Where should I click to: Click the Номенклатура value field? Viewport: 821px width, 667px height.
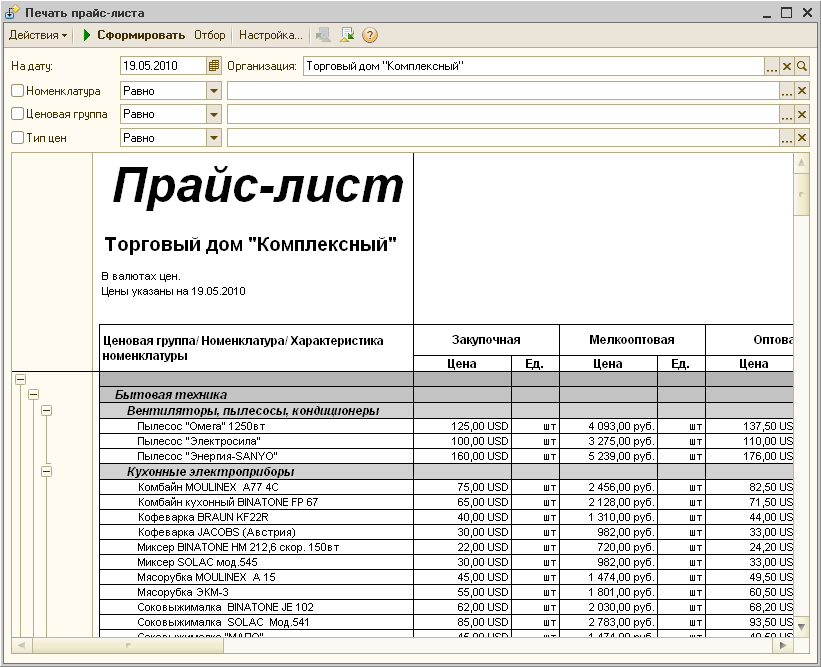(503, 91)
